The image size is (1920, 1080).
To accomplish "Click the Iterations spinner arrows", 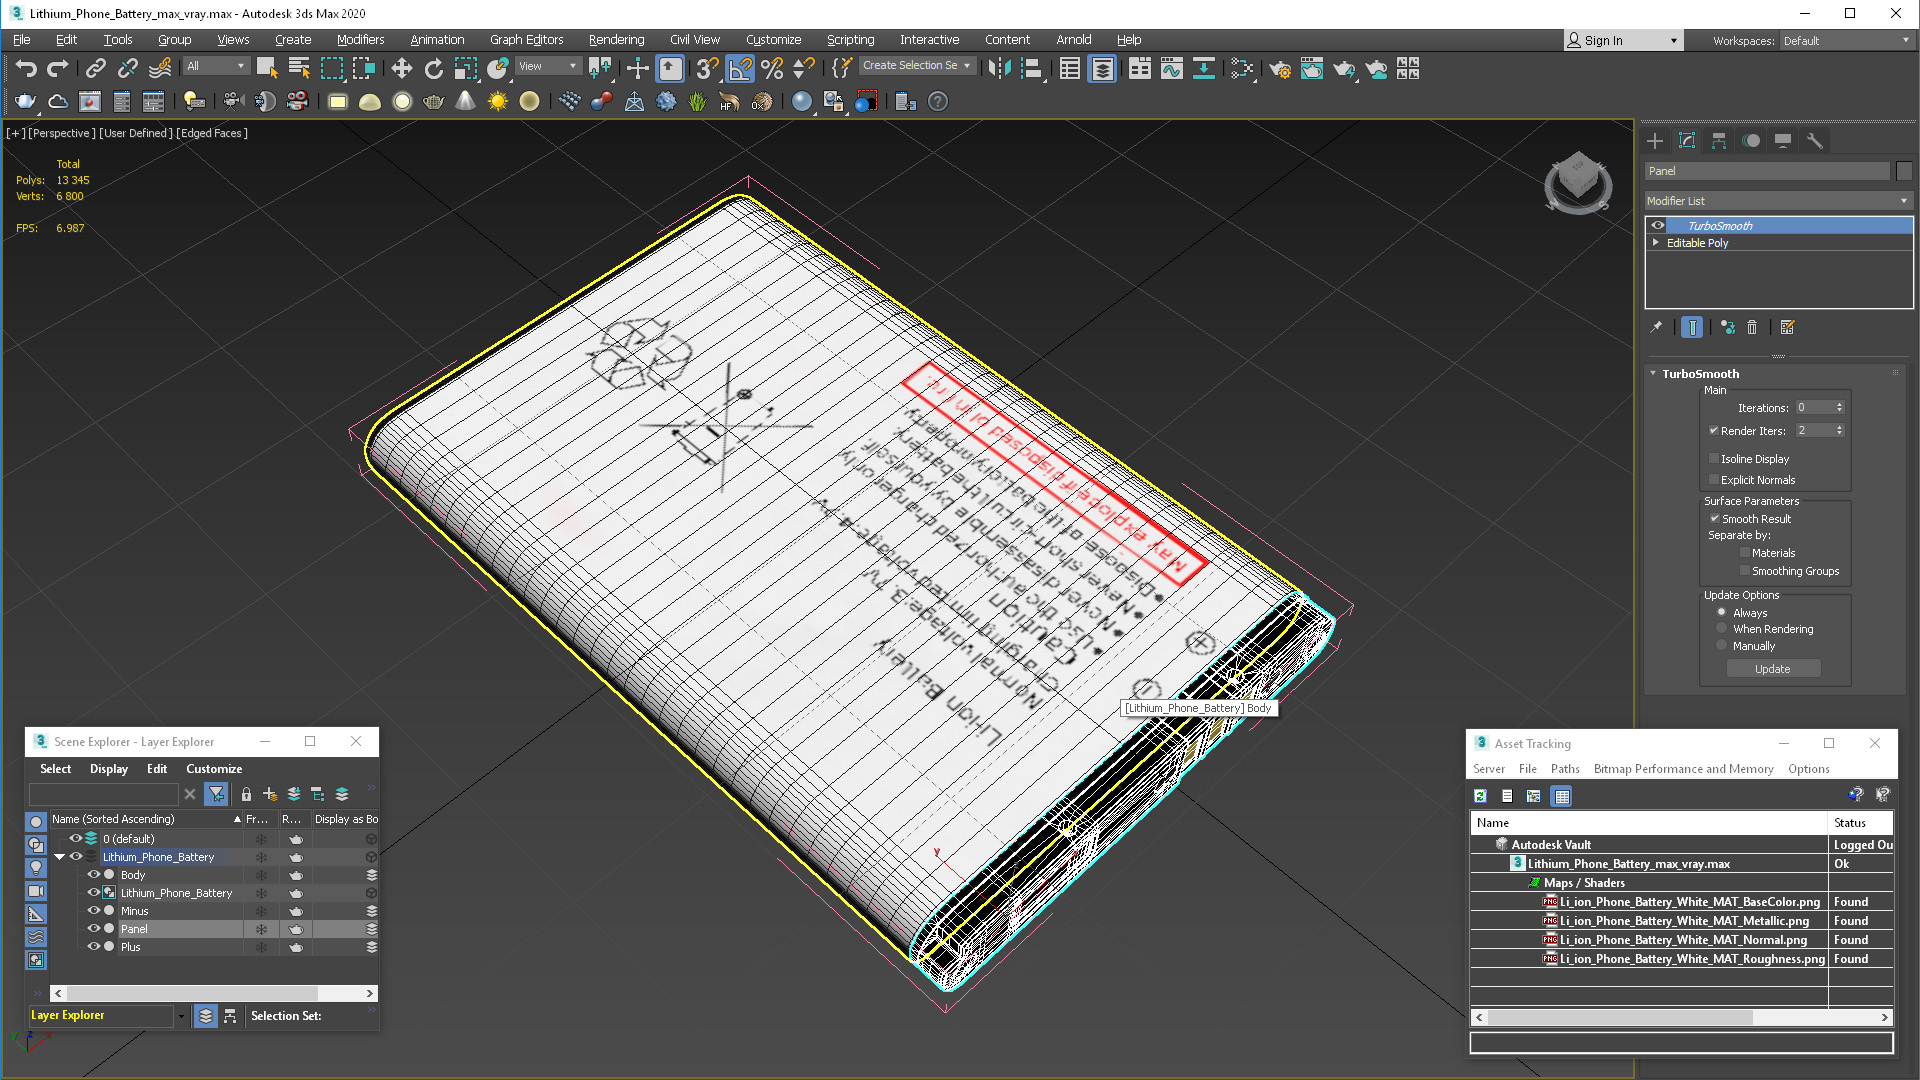I will point(1839,408).
